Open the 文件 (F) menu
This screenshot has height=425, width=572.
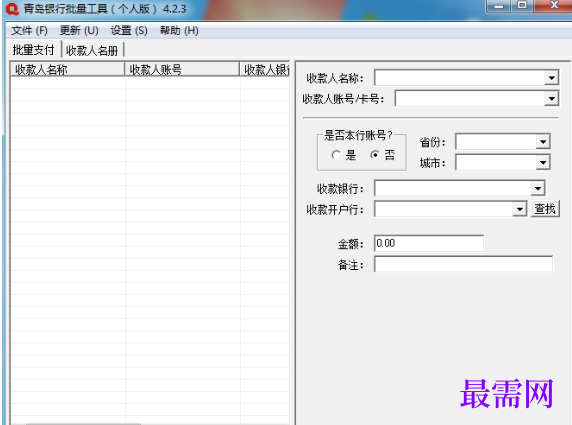[x=29, y=31]
